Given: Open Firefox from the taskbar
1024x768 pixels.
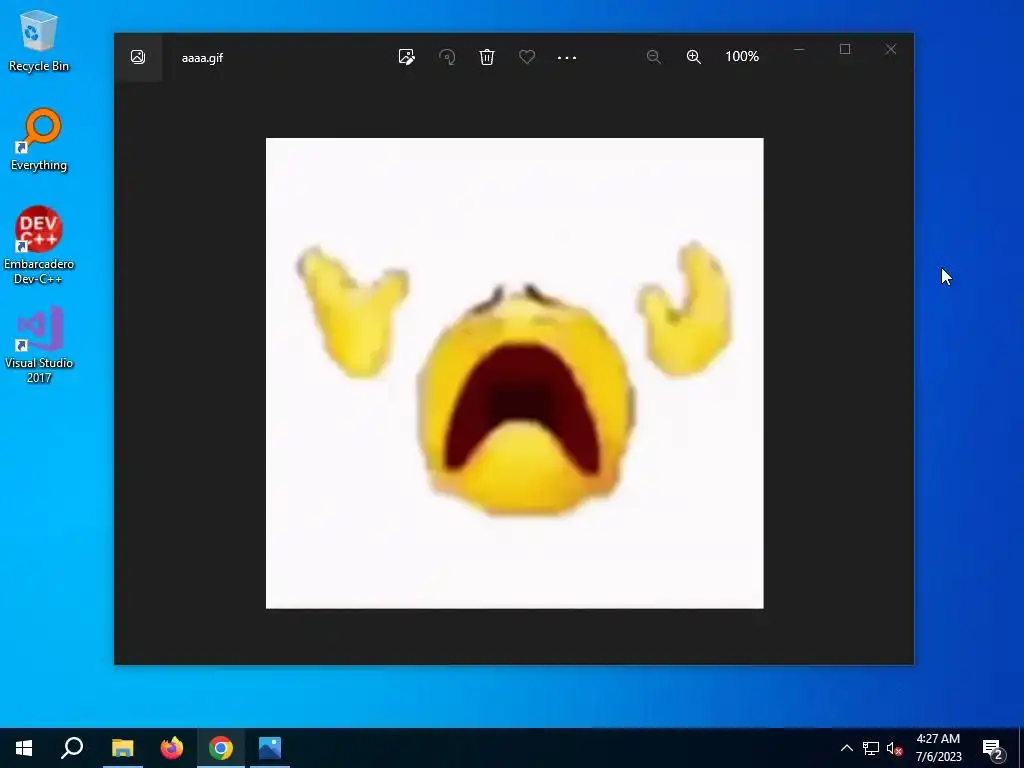Looking at the screenshot, I should [172, 748].
